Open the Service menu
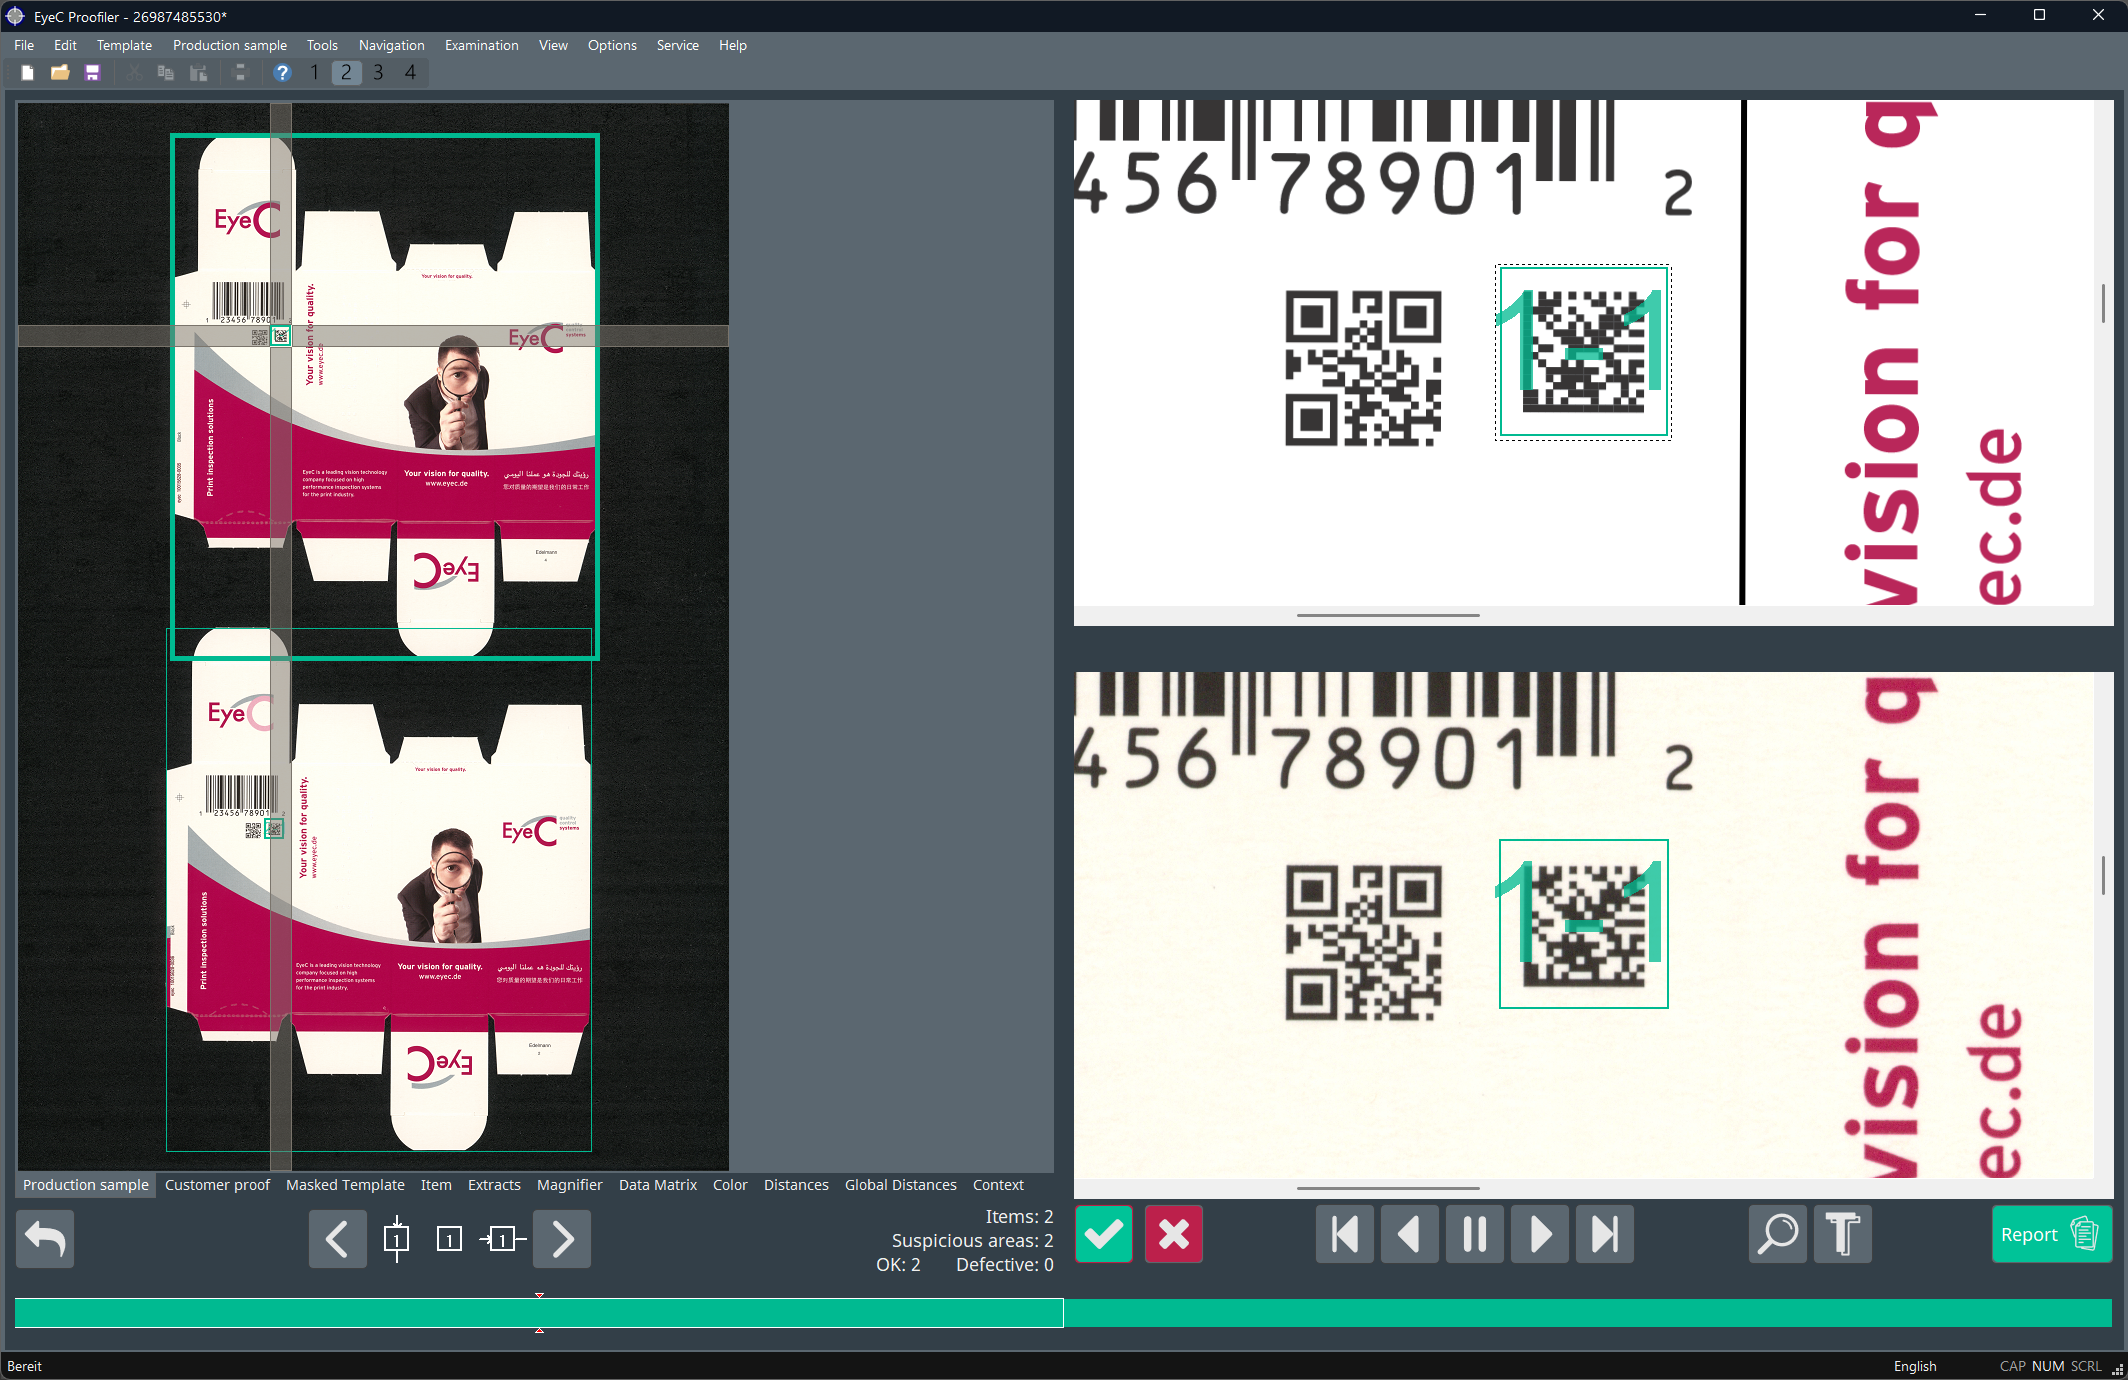 677,45
